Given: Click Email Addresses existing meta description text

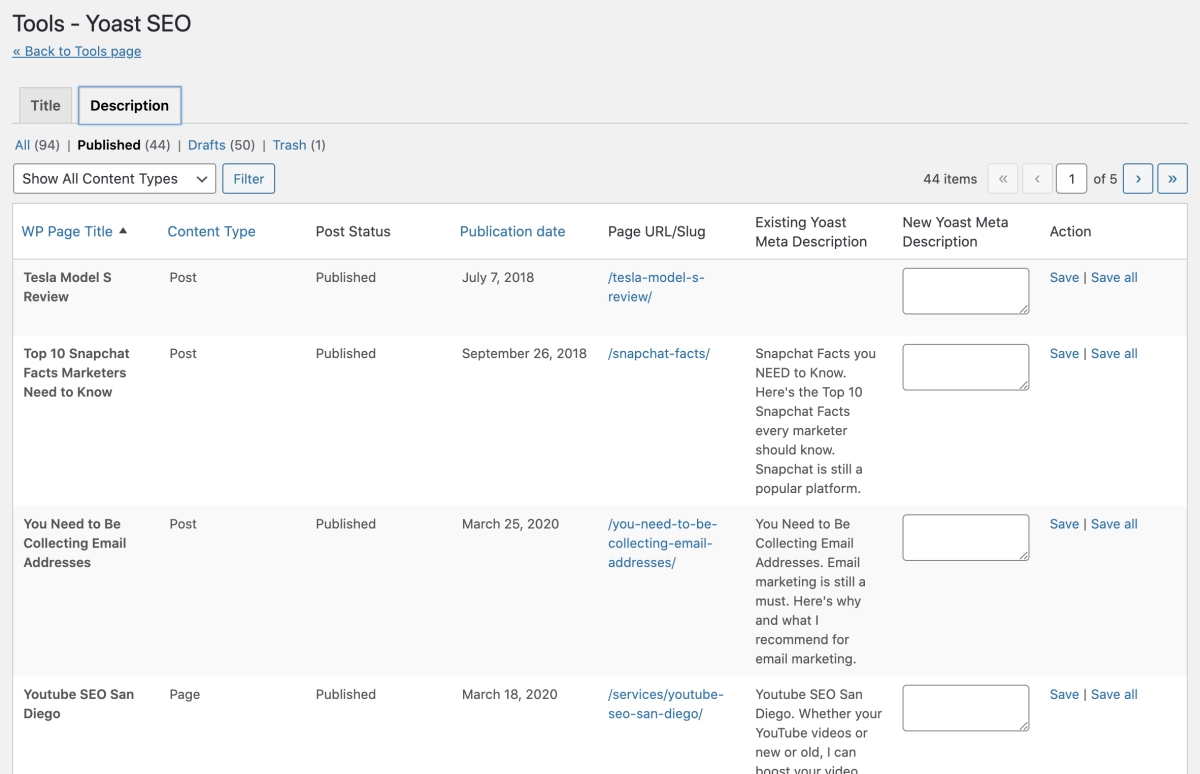Looking at the screenshot, I should (x=811, y=591).
